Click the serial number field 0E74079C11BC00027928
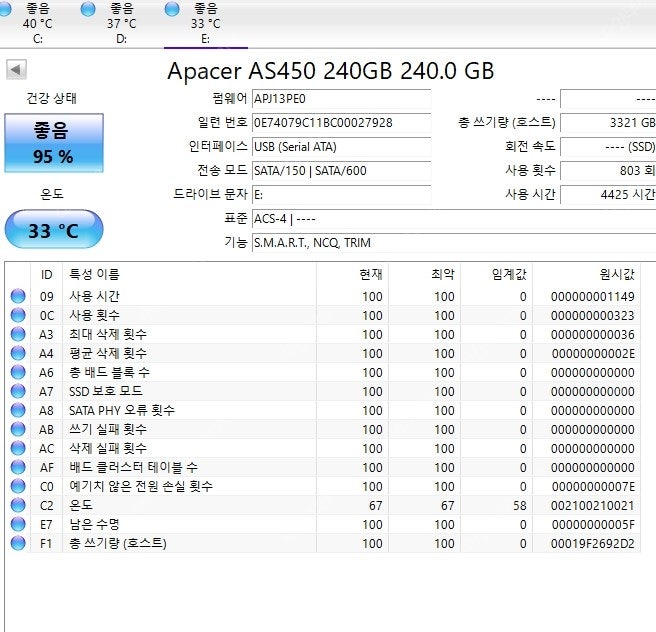656x632 pixels. click(x=341, y=123)
